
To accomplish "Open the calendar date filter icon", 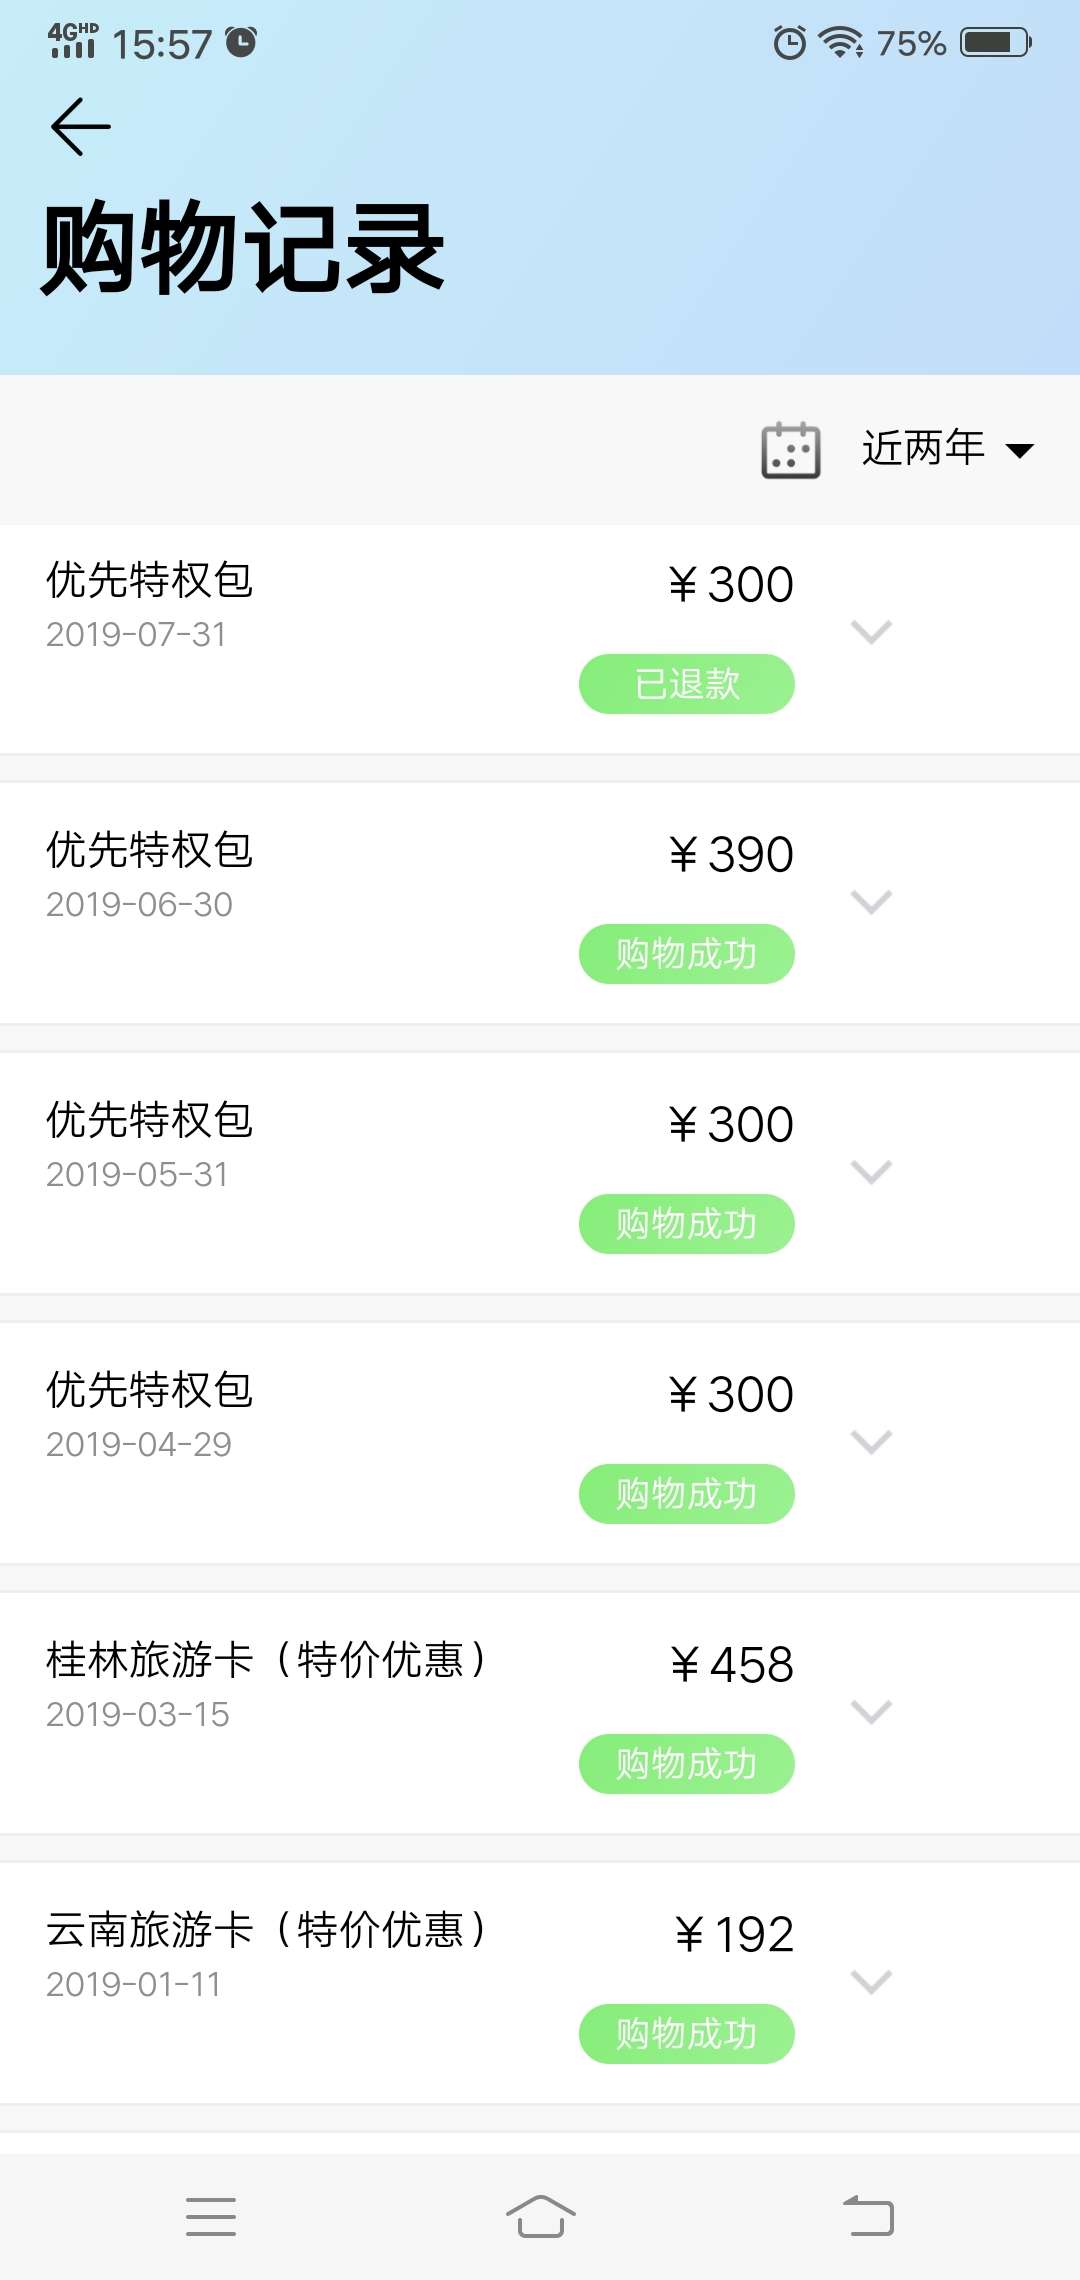I will click(x=791, y=450).
